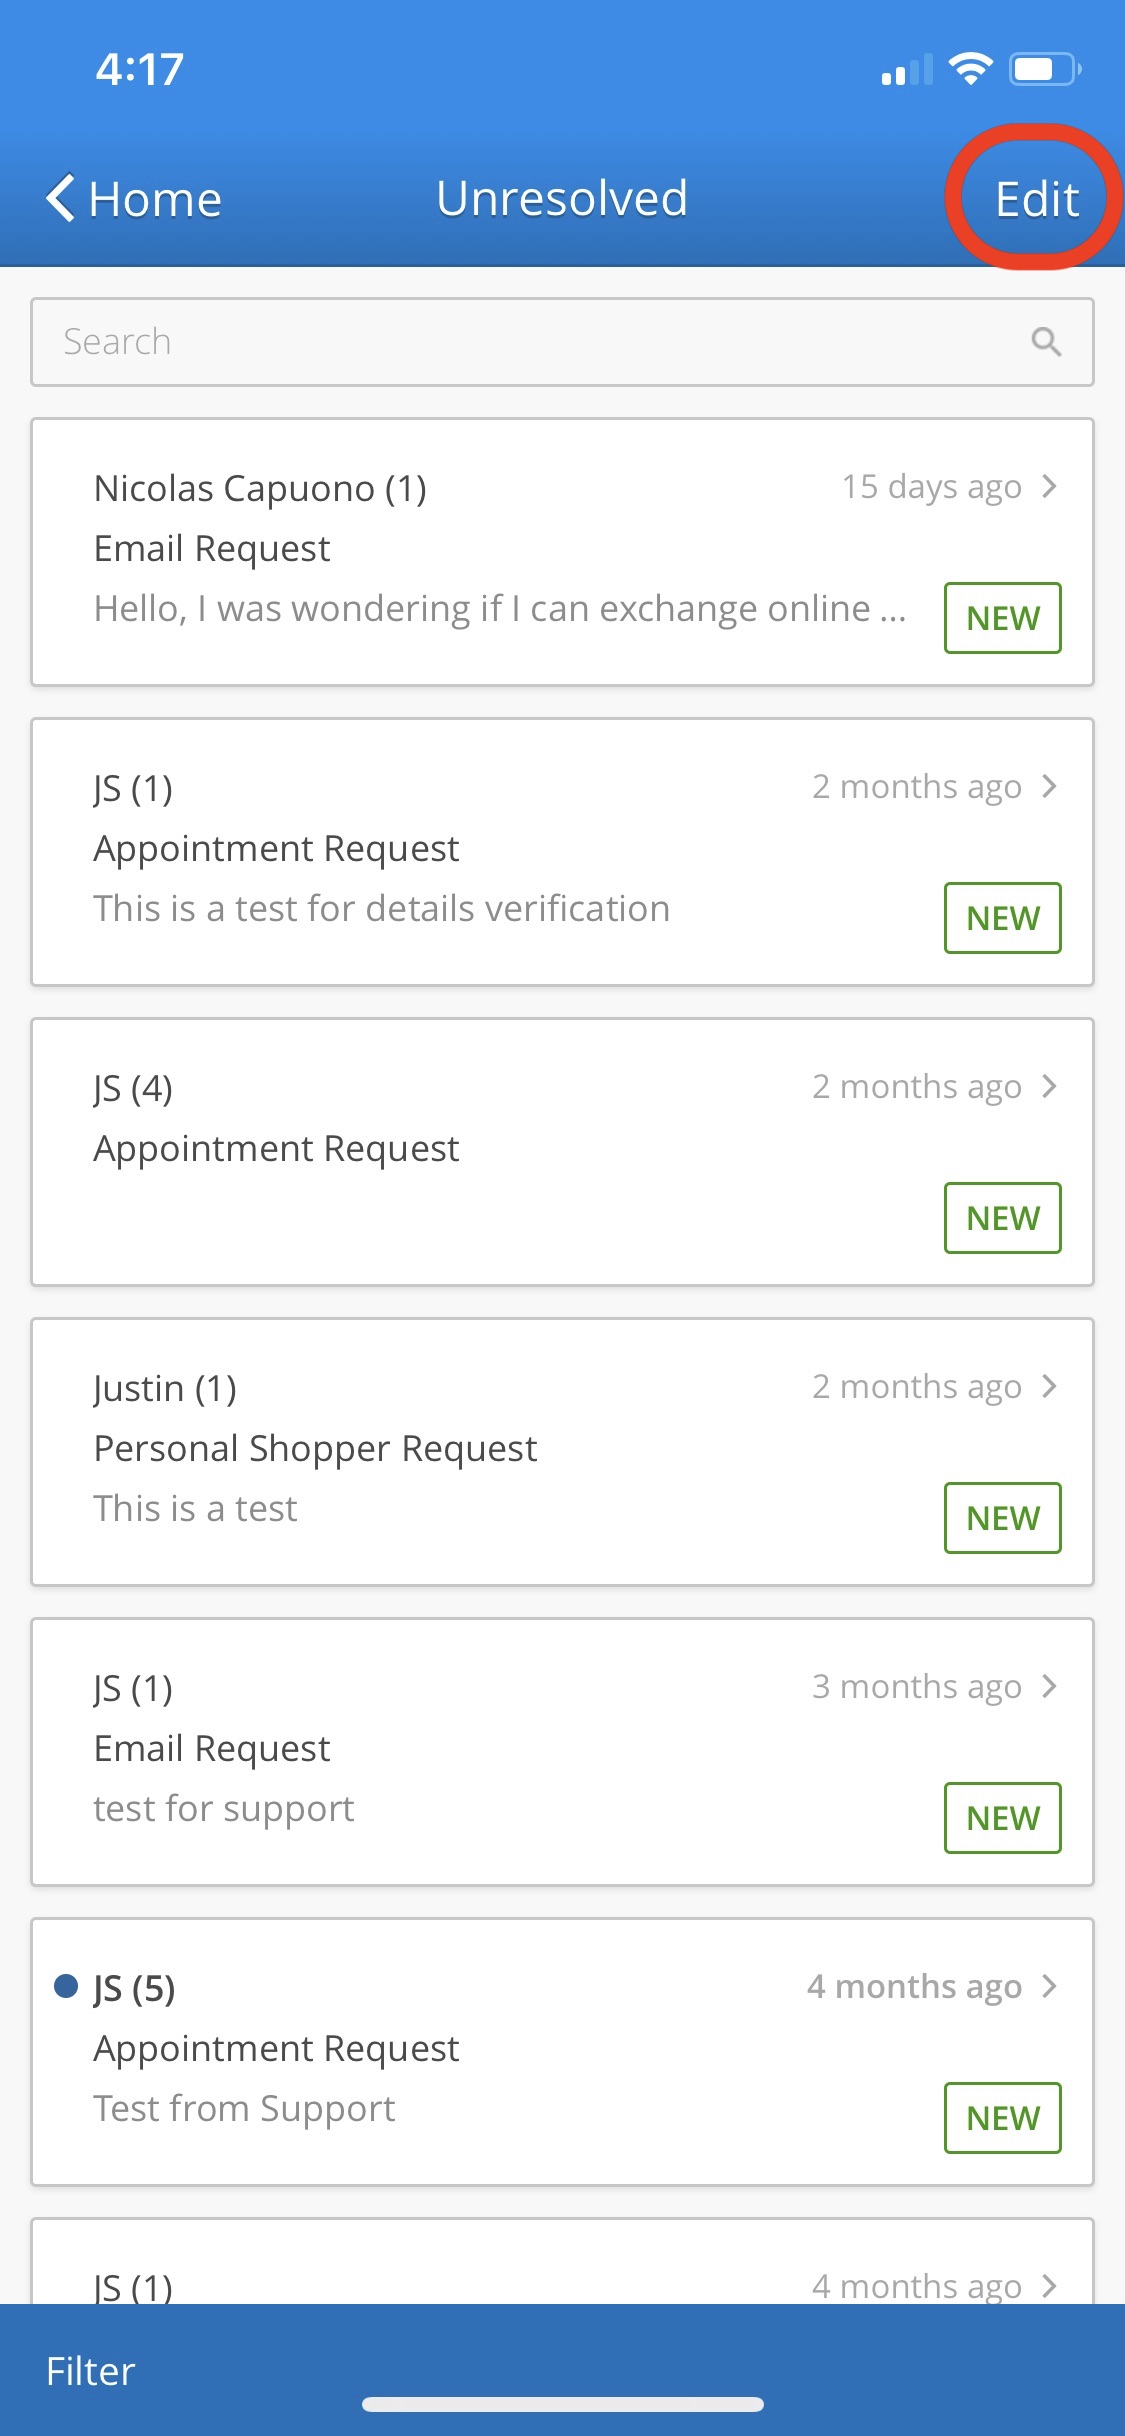
Task: Open chevron on JS (4) Appointment Request
Action: [x=1049, y=1087]
